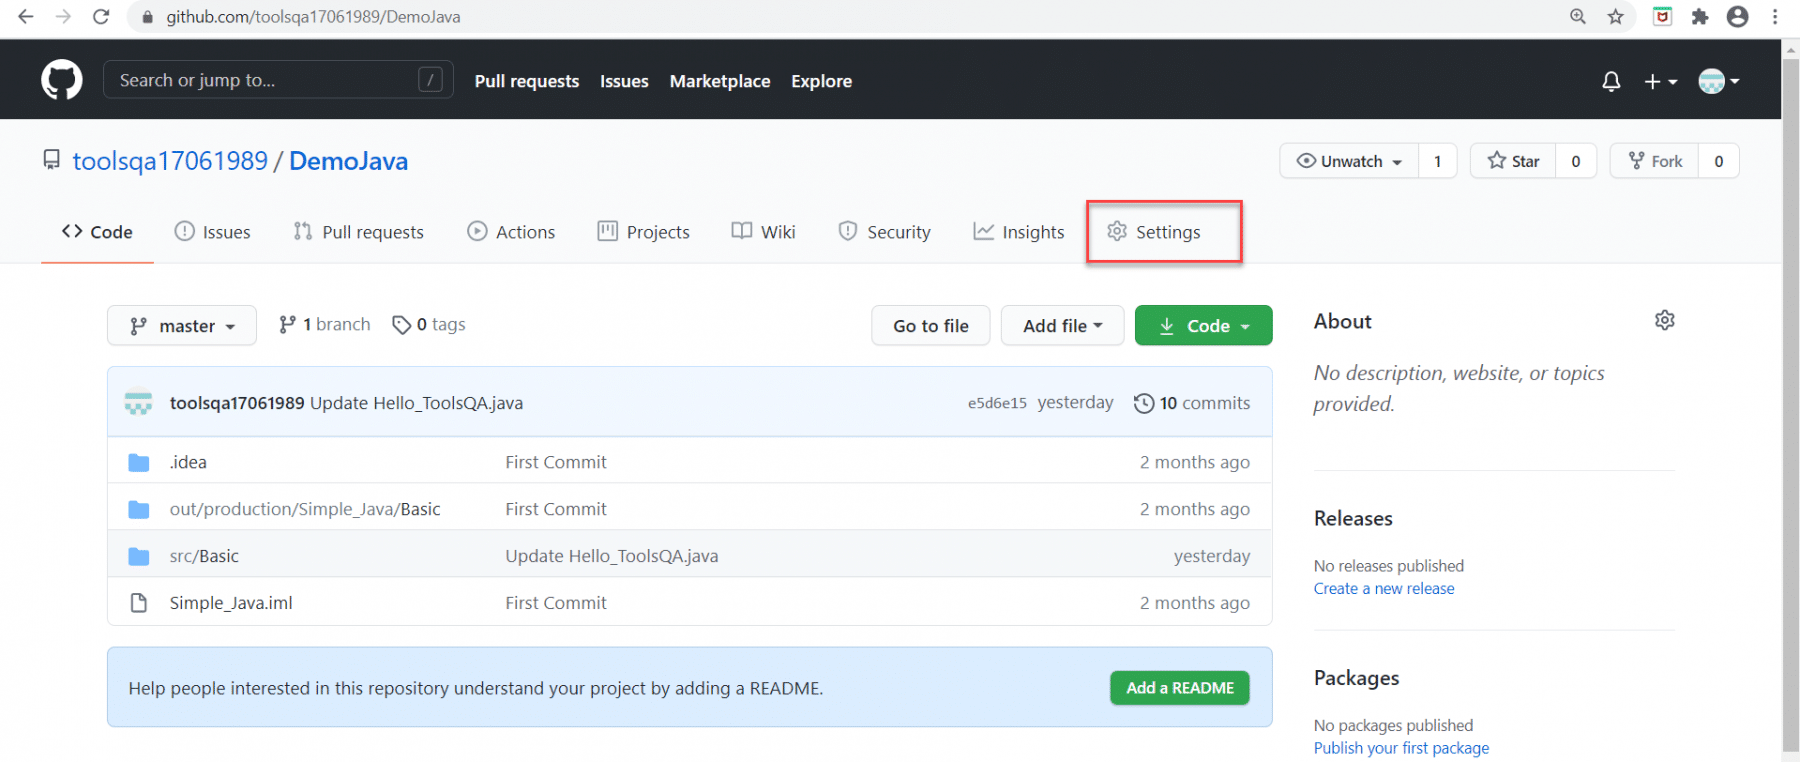Open the Projects tab
This screenshot has width=1800, height=762.
coord(644,232)
